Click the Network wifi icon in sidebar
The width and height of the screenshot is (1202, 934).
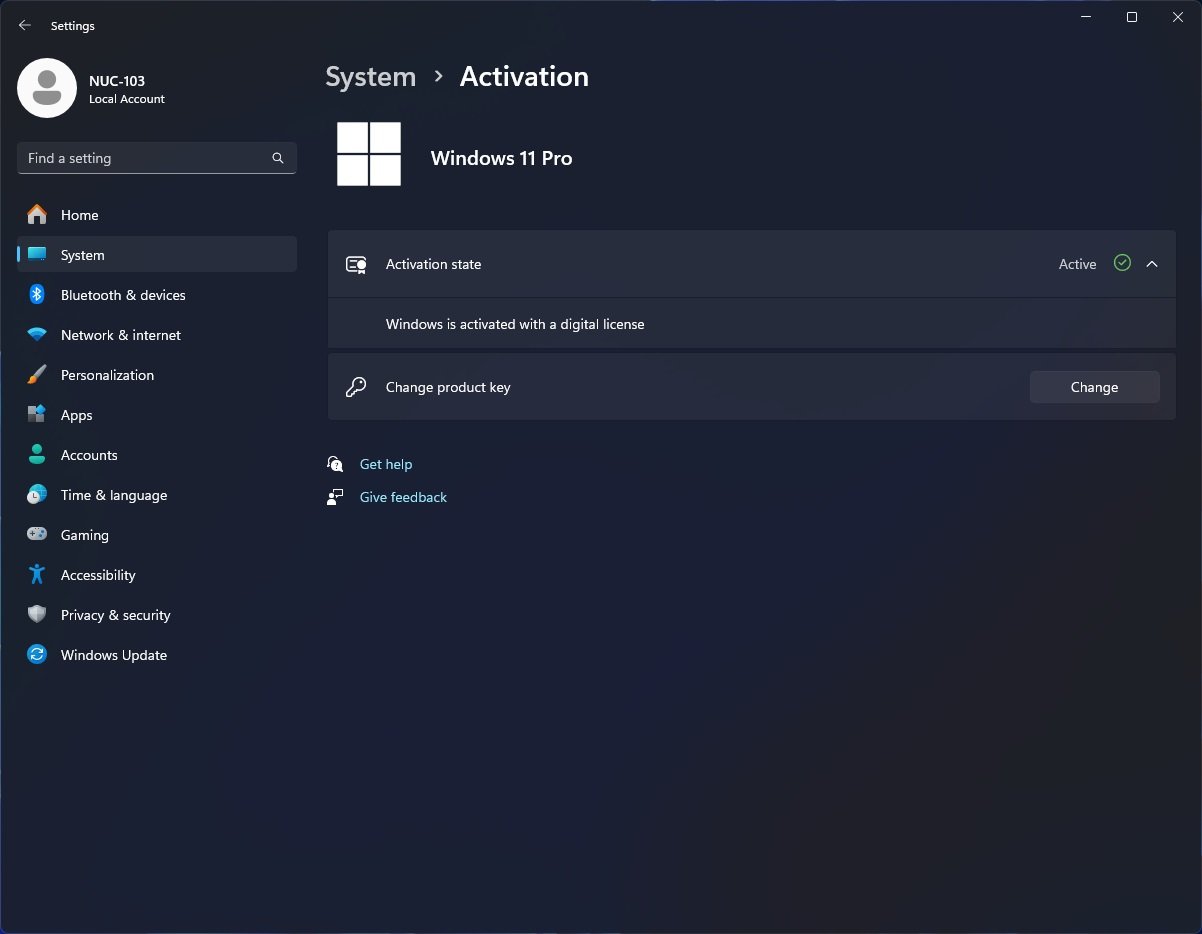point(37,335)
